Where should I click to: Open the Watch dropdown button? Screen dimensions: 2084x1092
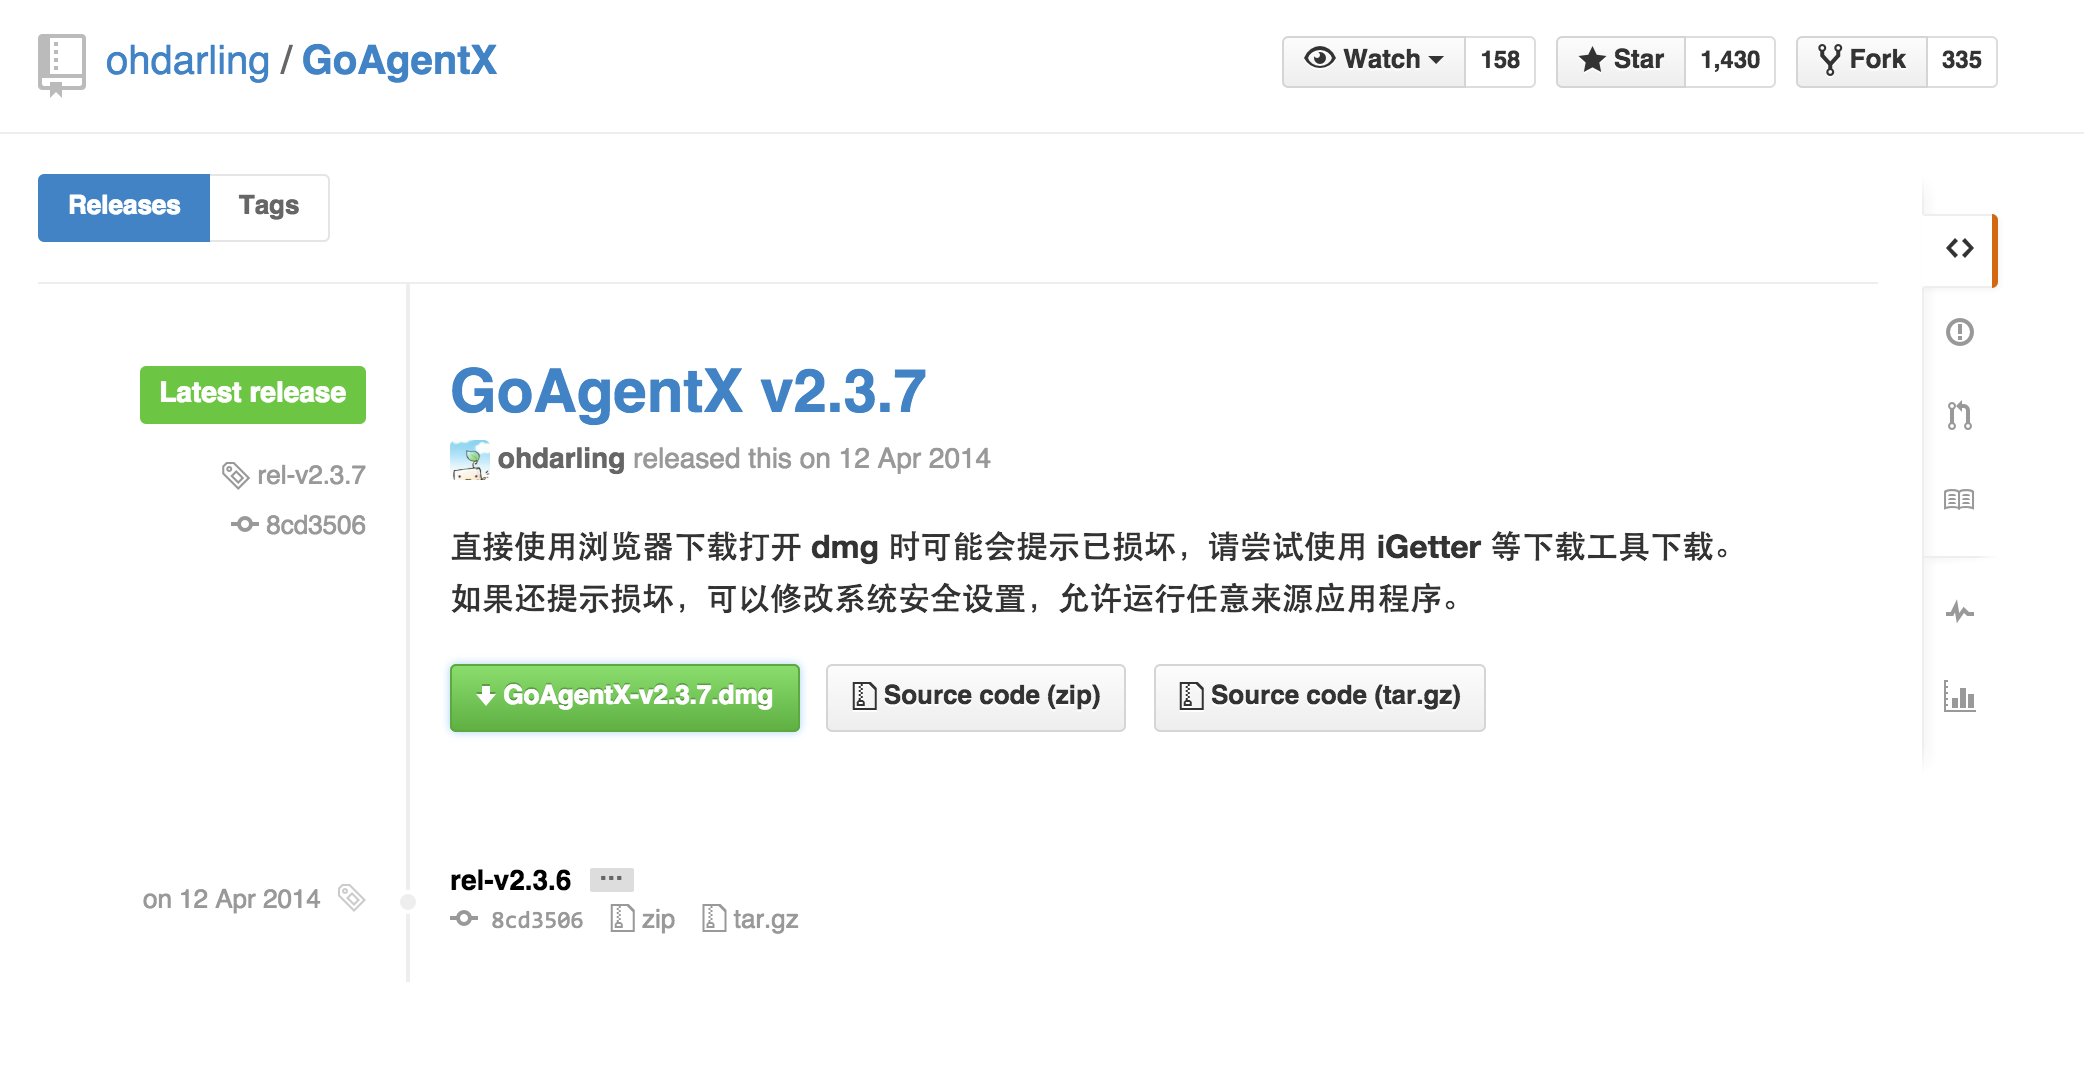[x=1374, y=61]
